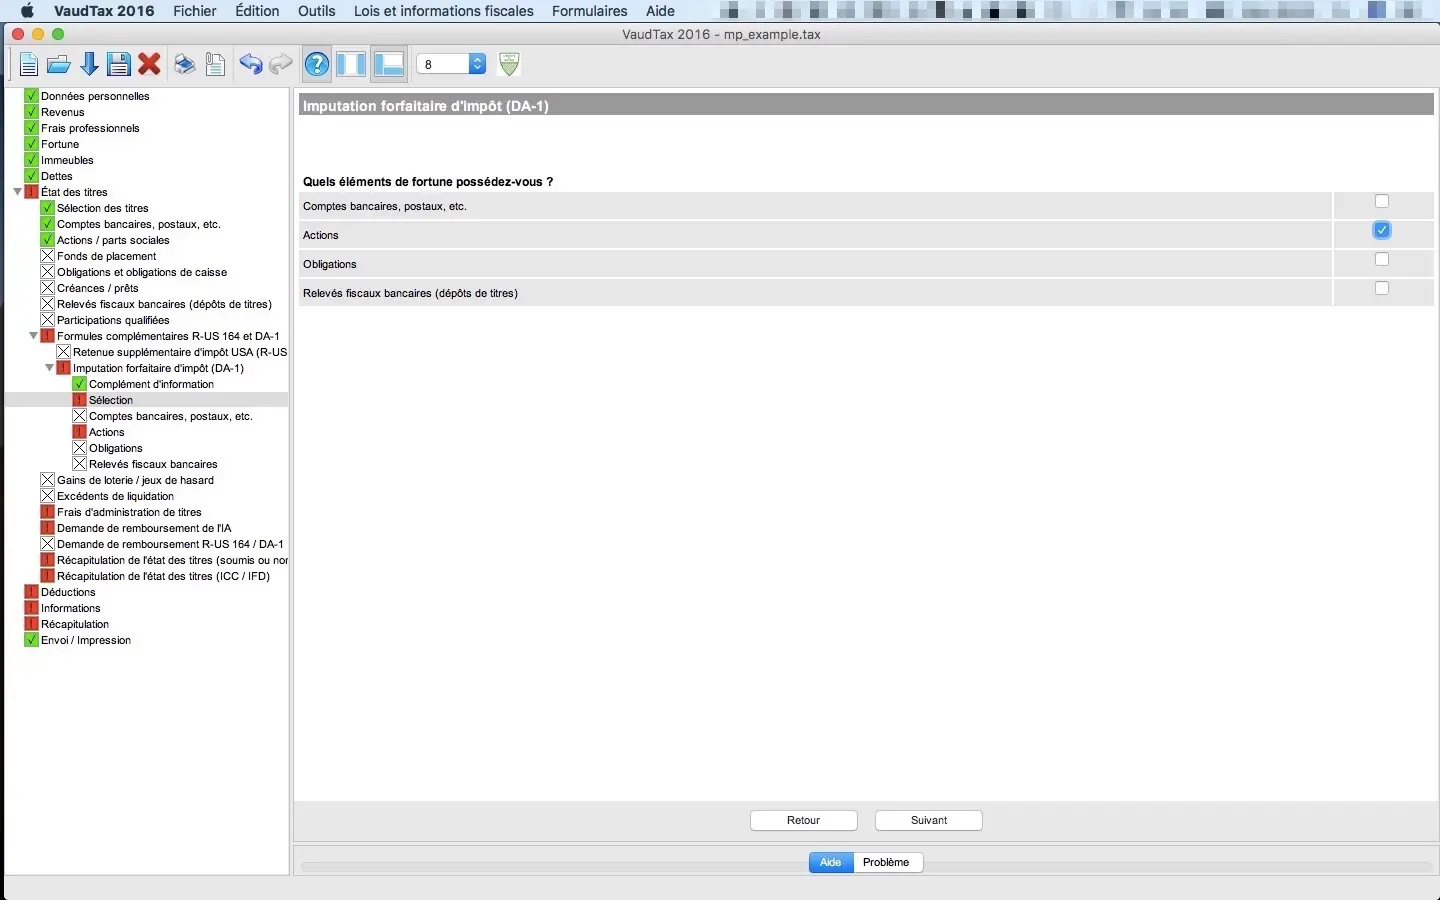
Task: Collapse the Imputation forfaitaire d'impôt (DA-1) node
Action: (49, 368)
